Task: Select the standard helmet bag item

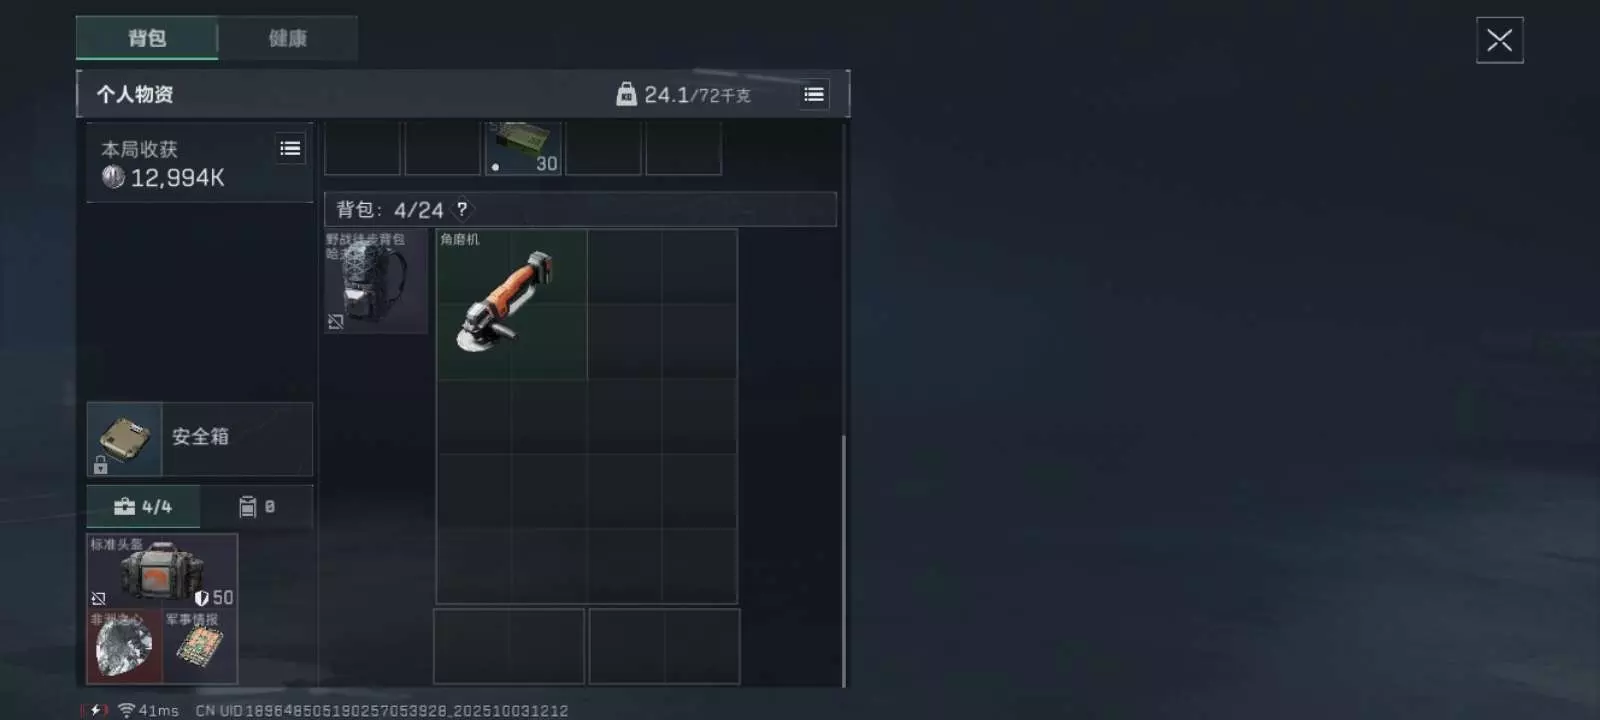Action: (162, 572)
